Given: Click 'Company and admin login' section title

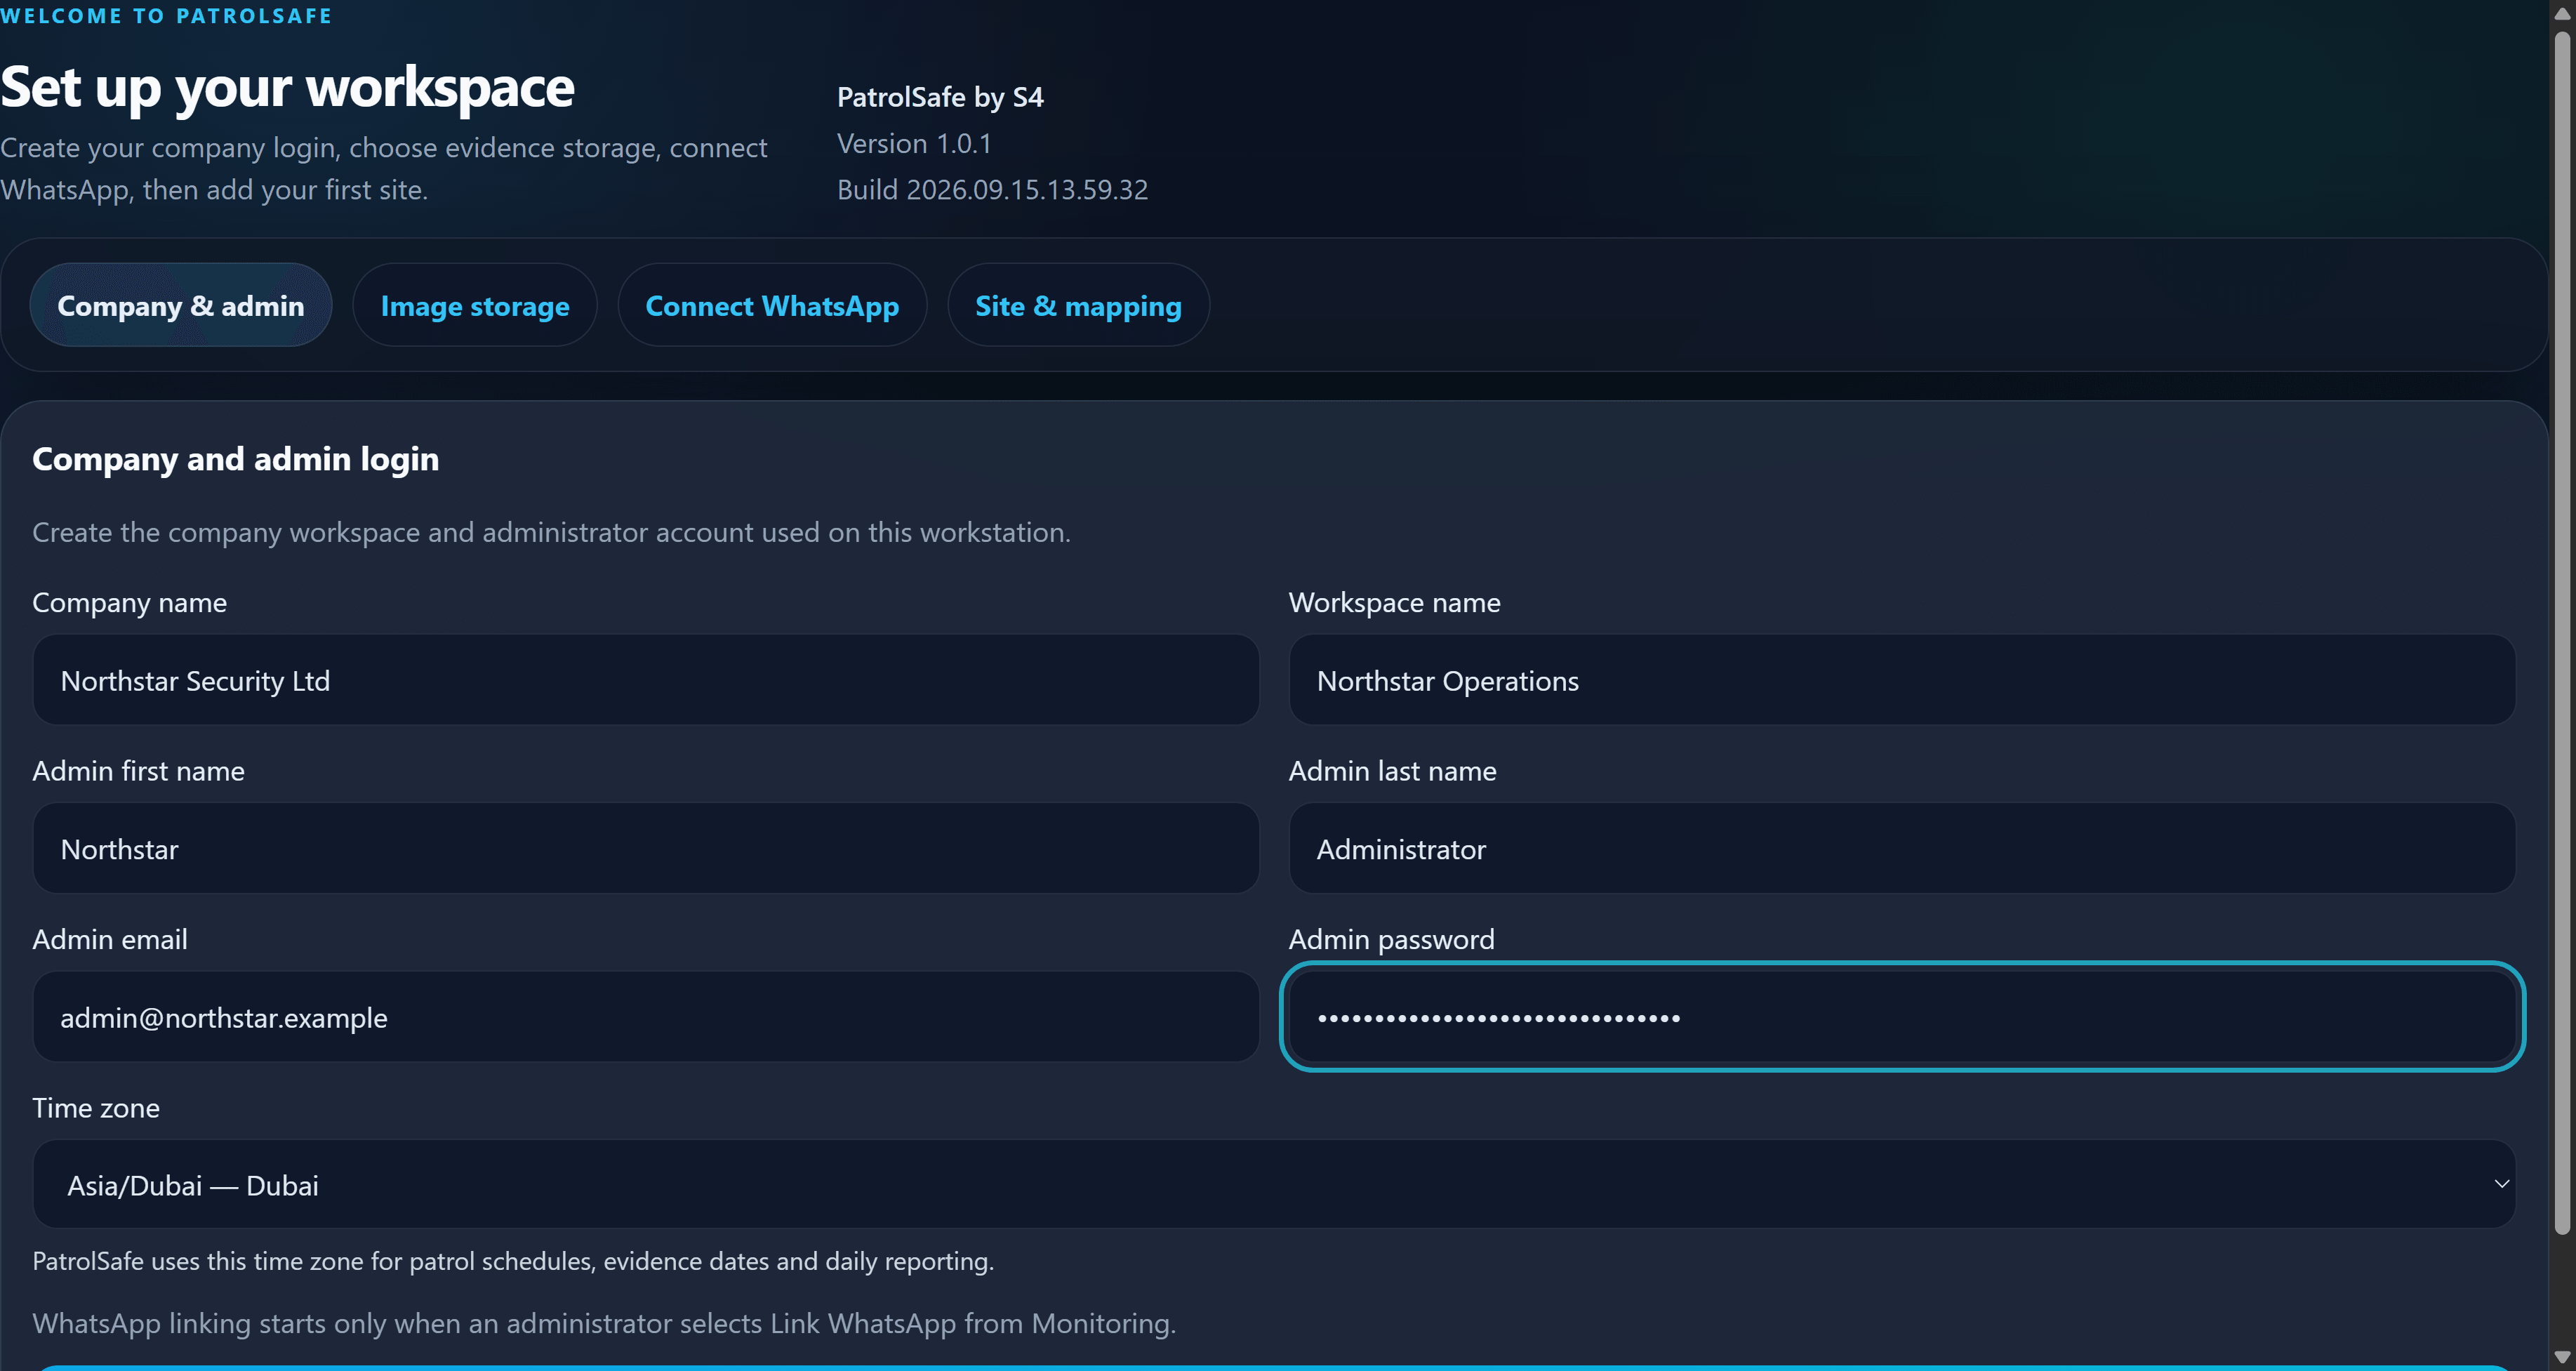Looking at the screenshot, I should pos(235,459).
